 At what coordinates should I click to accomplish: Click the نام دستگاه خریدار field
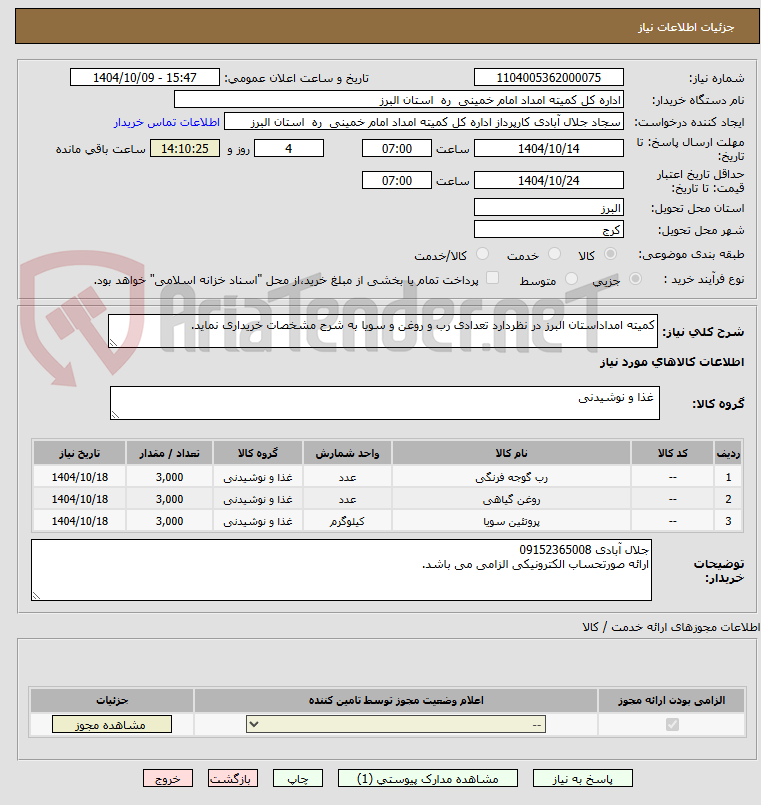[398, 100]
